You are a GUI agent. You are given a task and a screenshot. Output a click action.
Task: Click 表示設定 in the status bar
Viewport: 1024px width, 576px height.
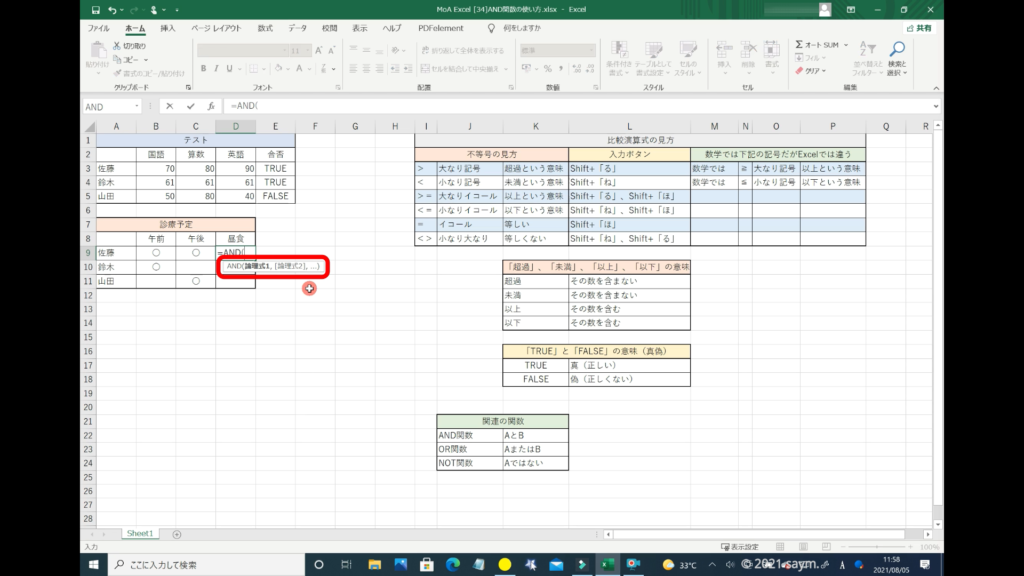(x=743, y=547)
